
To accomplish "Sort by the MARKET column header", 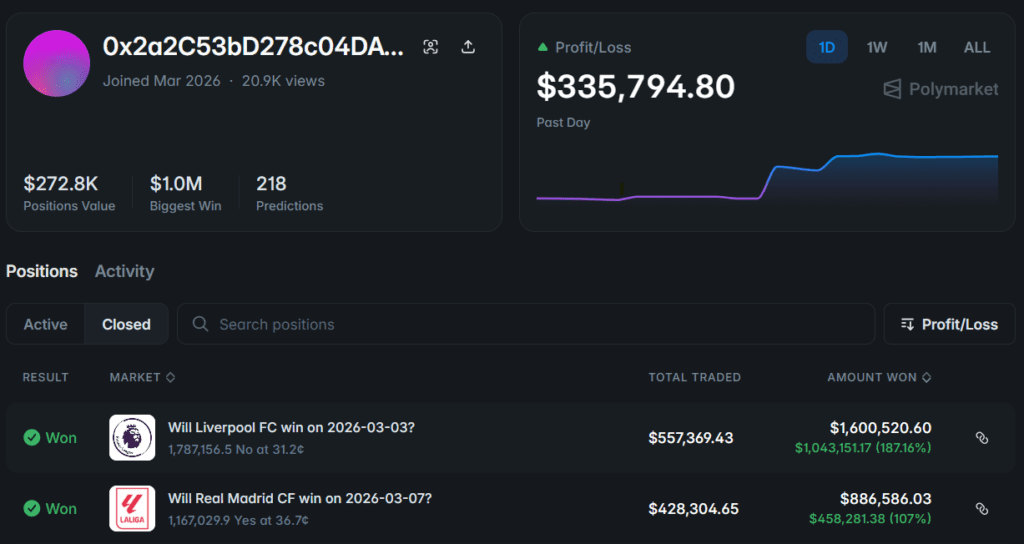I will click(142, 377).
